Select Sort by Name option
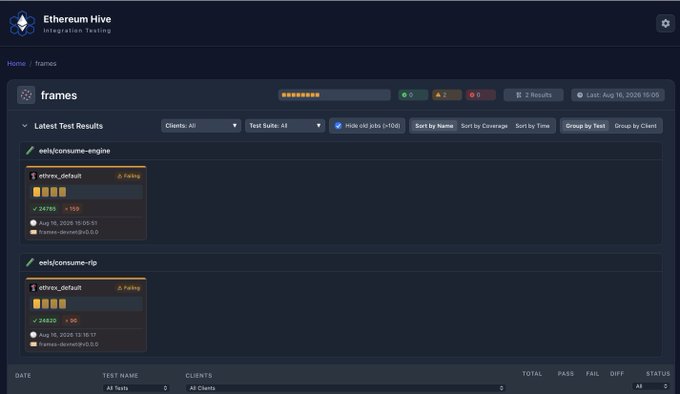The width and height of the screenshot is (680, 394). 434,126
